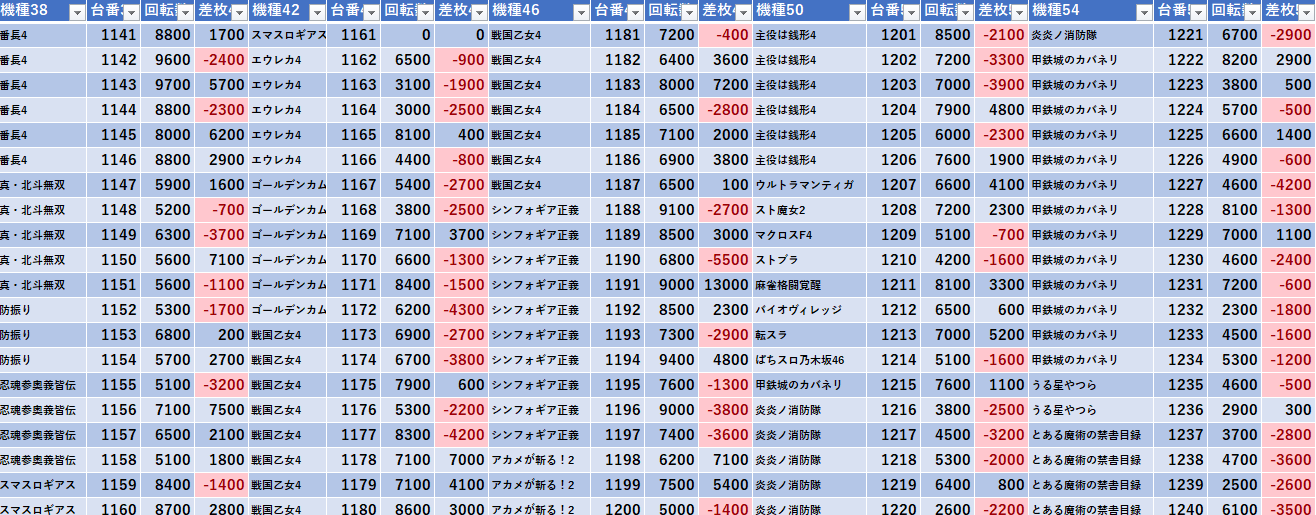Select 防振り name in row 1152
The height and width of the screenshot is (515, 1316).
pyautogui.click(x=43, y=310)
